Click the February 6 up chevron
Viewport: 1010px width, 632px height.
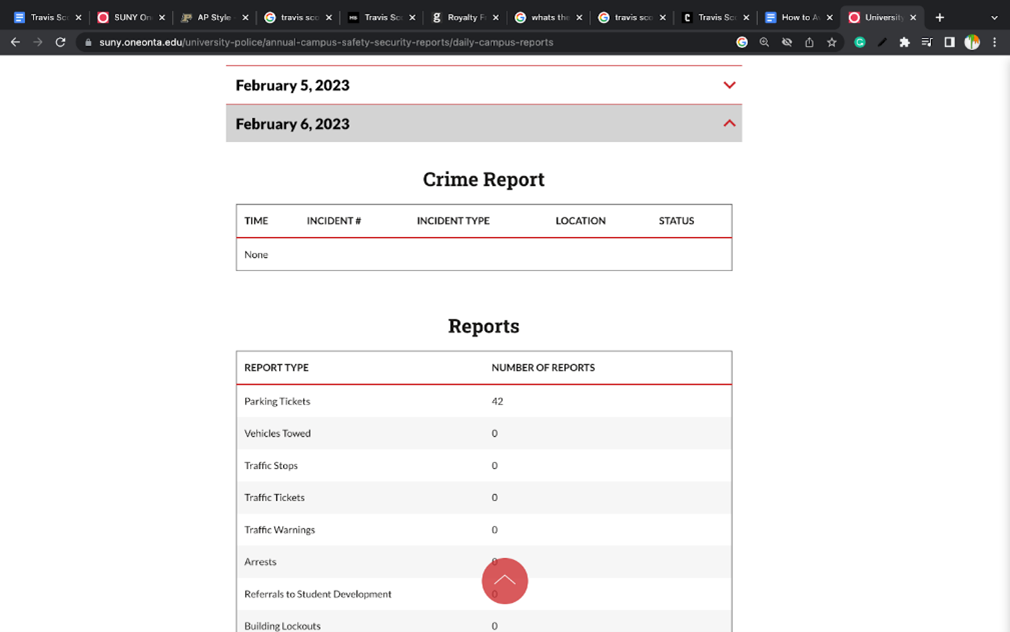pos(729,123)
